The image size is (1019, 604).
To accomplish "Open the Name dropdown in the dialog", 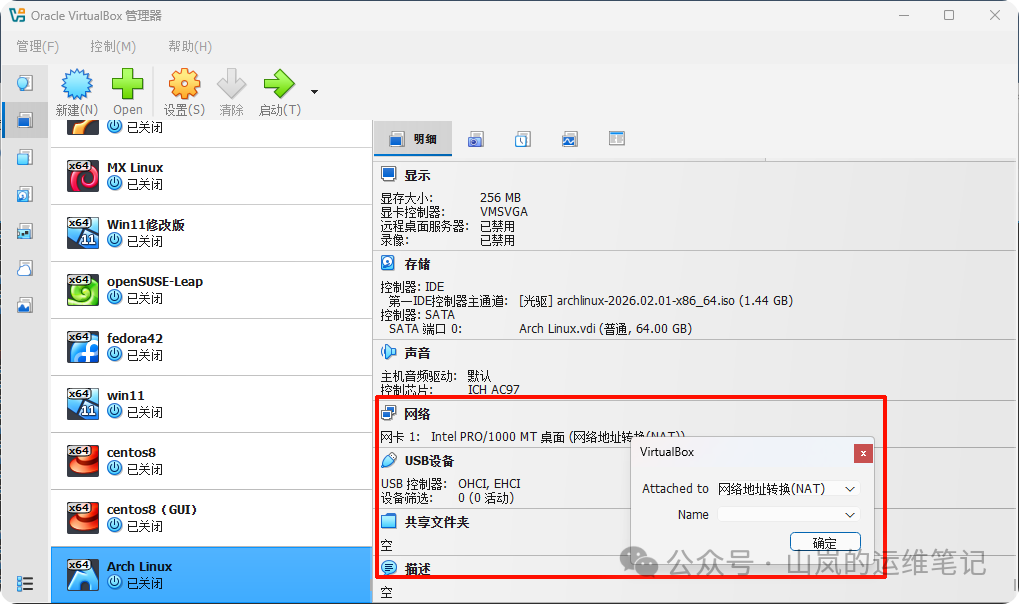I will click(x=788, y=514).
